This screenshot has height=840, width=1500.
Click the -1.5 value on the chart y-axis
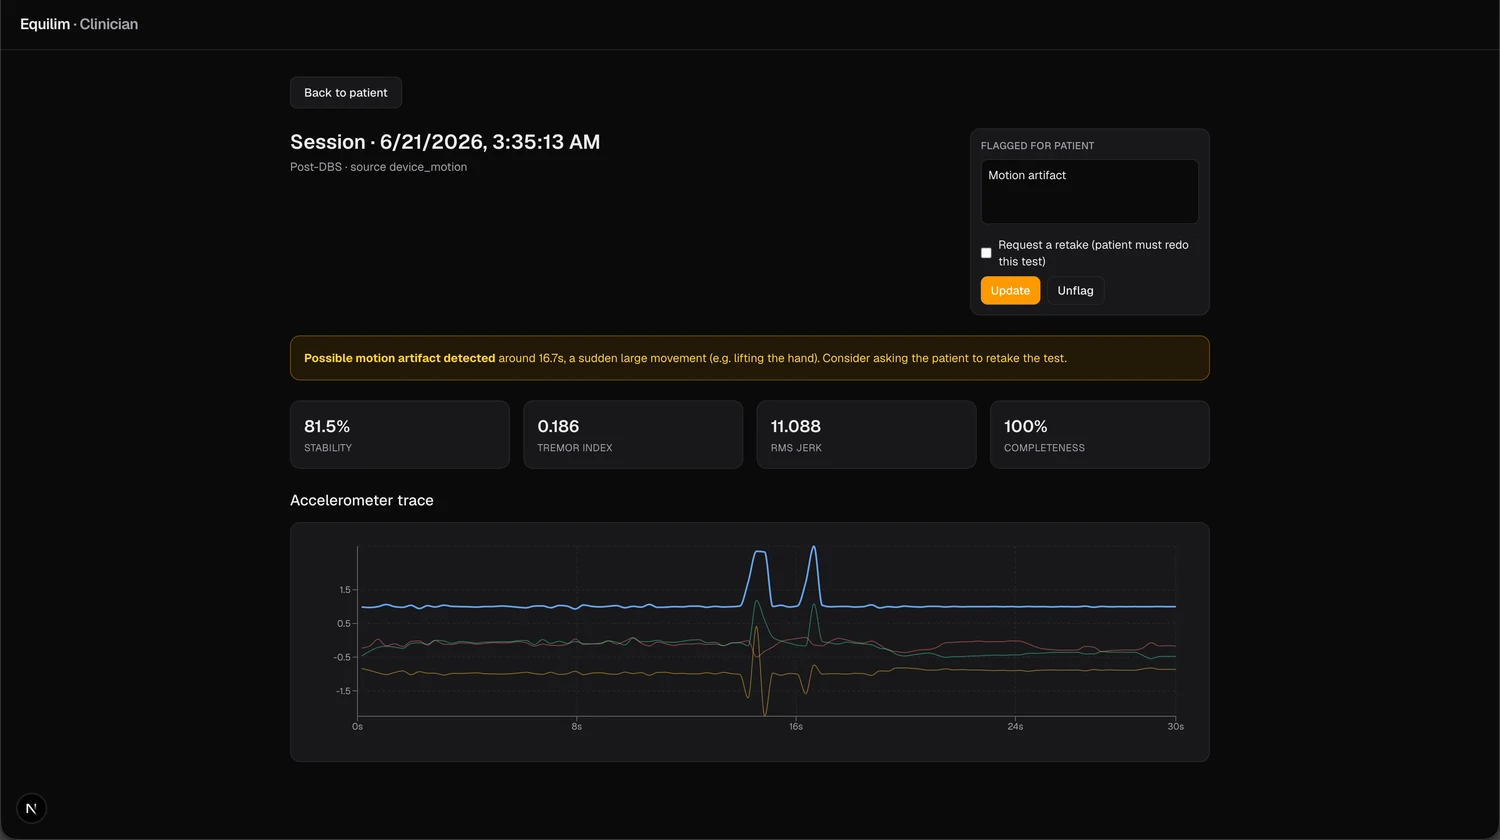(x=343, y=691)
